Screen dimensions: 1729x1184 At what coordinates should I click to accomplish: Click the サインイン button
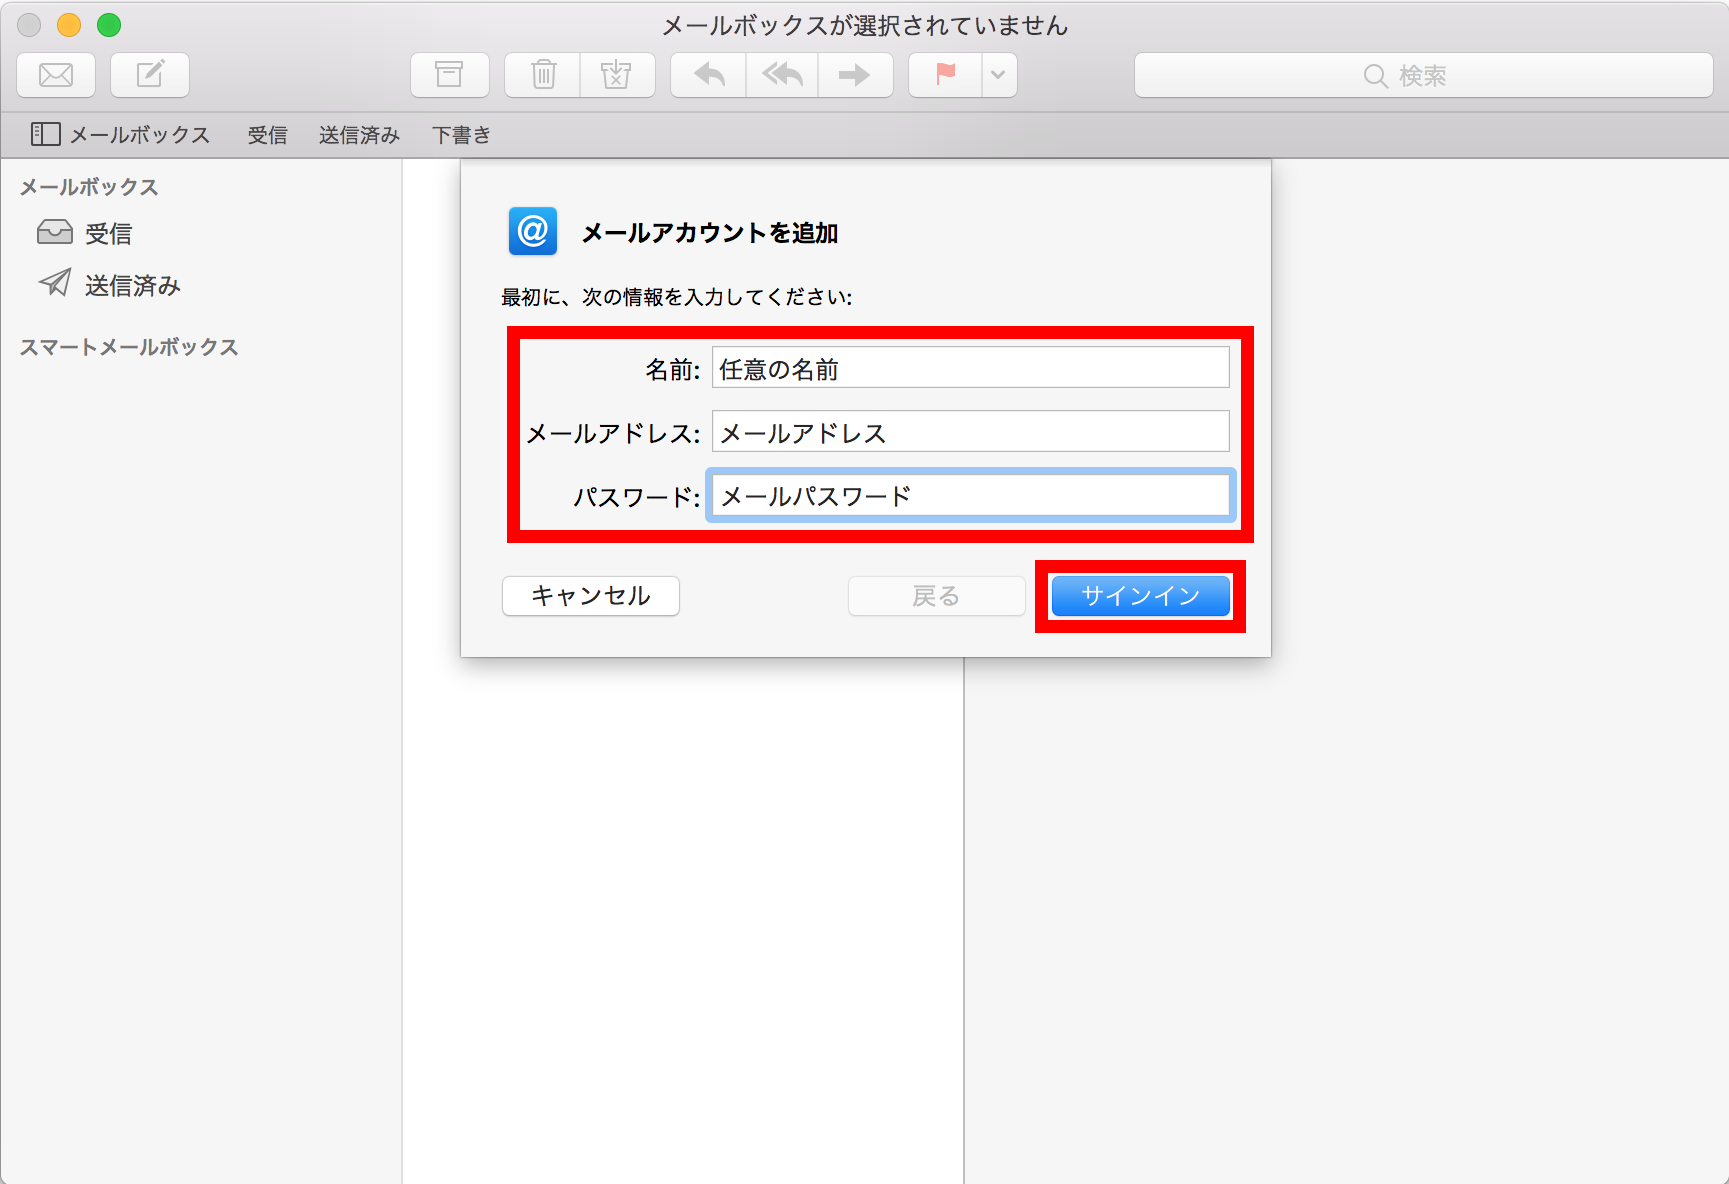[1139, 595]
